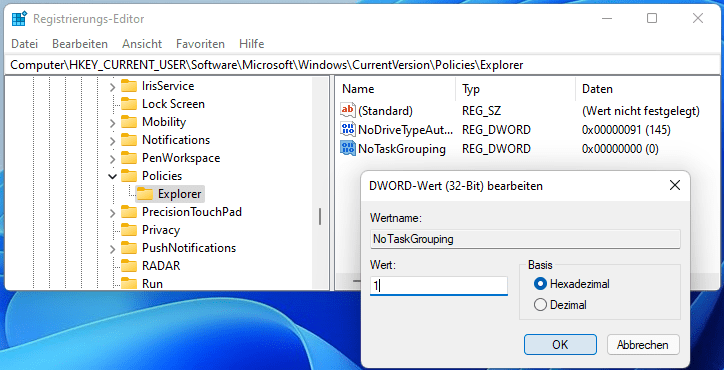Image resolution: width=724 pixels, height=370 pixels.
Task: Click the tree pane vertical scrollbar thumb
Action: [x=320, y=216]
